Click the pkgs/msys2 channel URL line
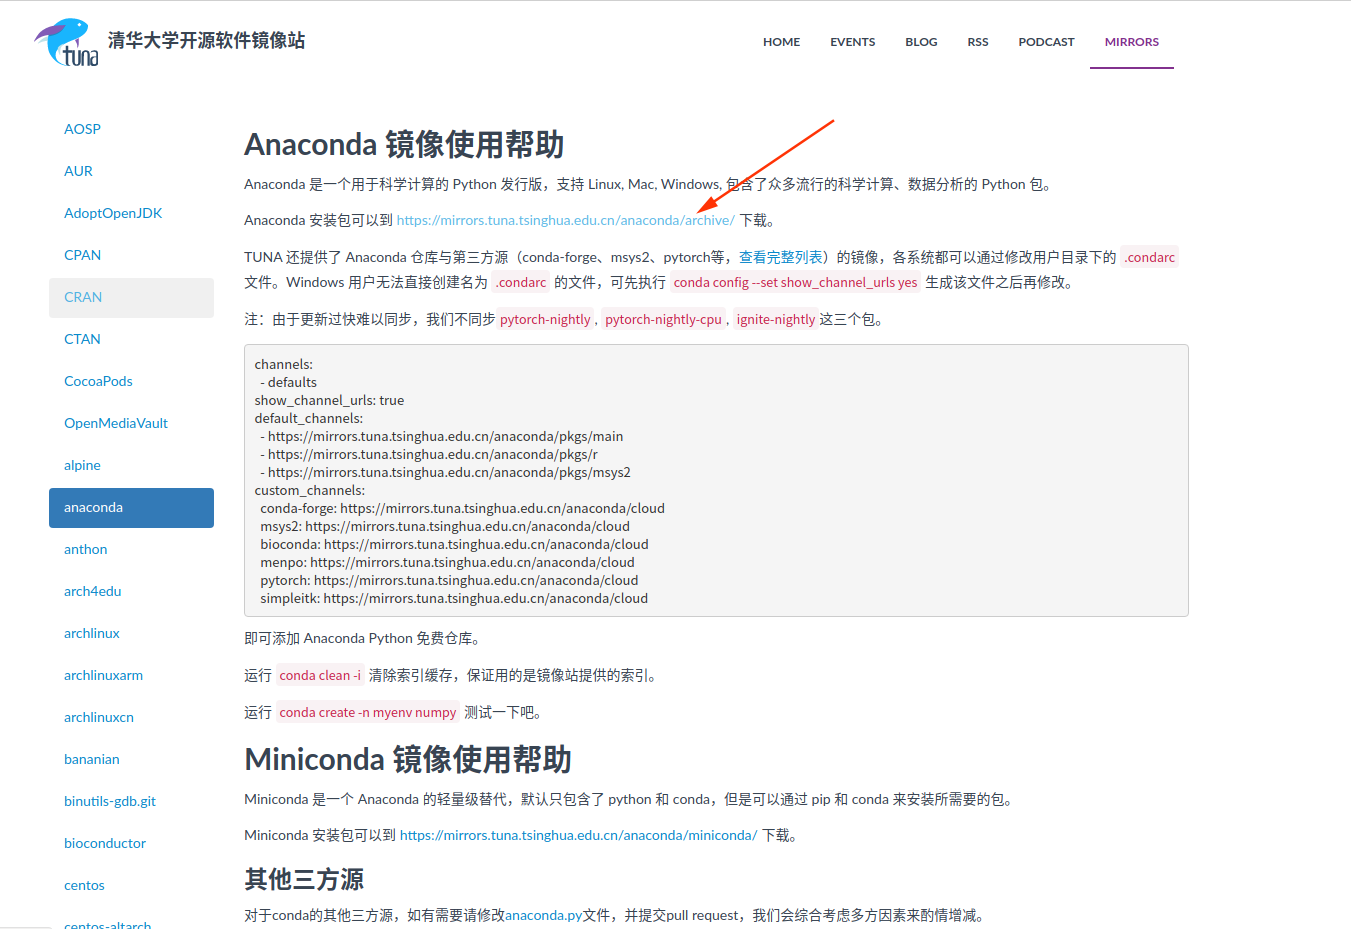The height and width of the screenshot is (929, 1351). click(x=445, y=472)
